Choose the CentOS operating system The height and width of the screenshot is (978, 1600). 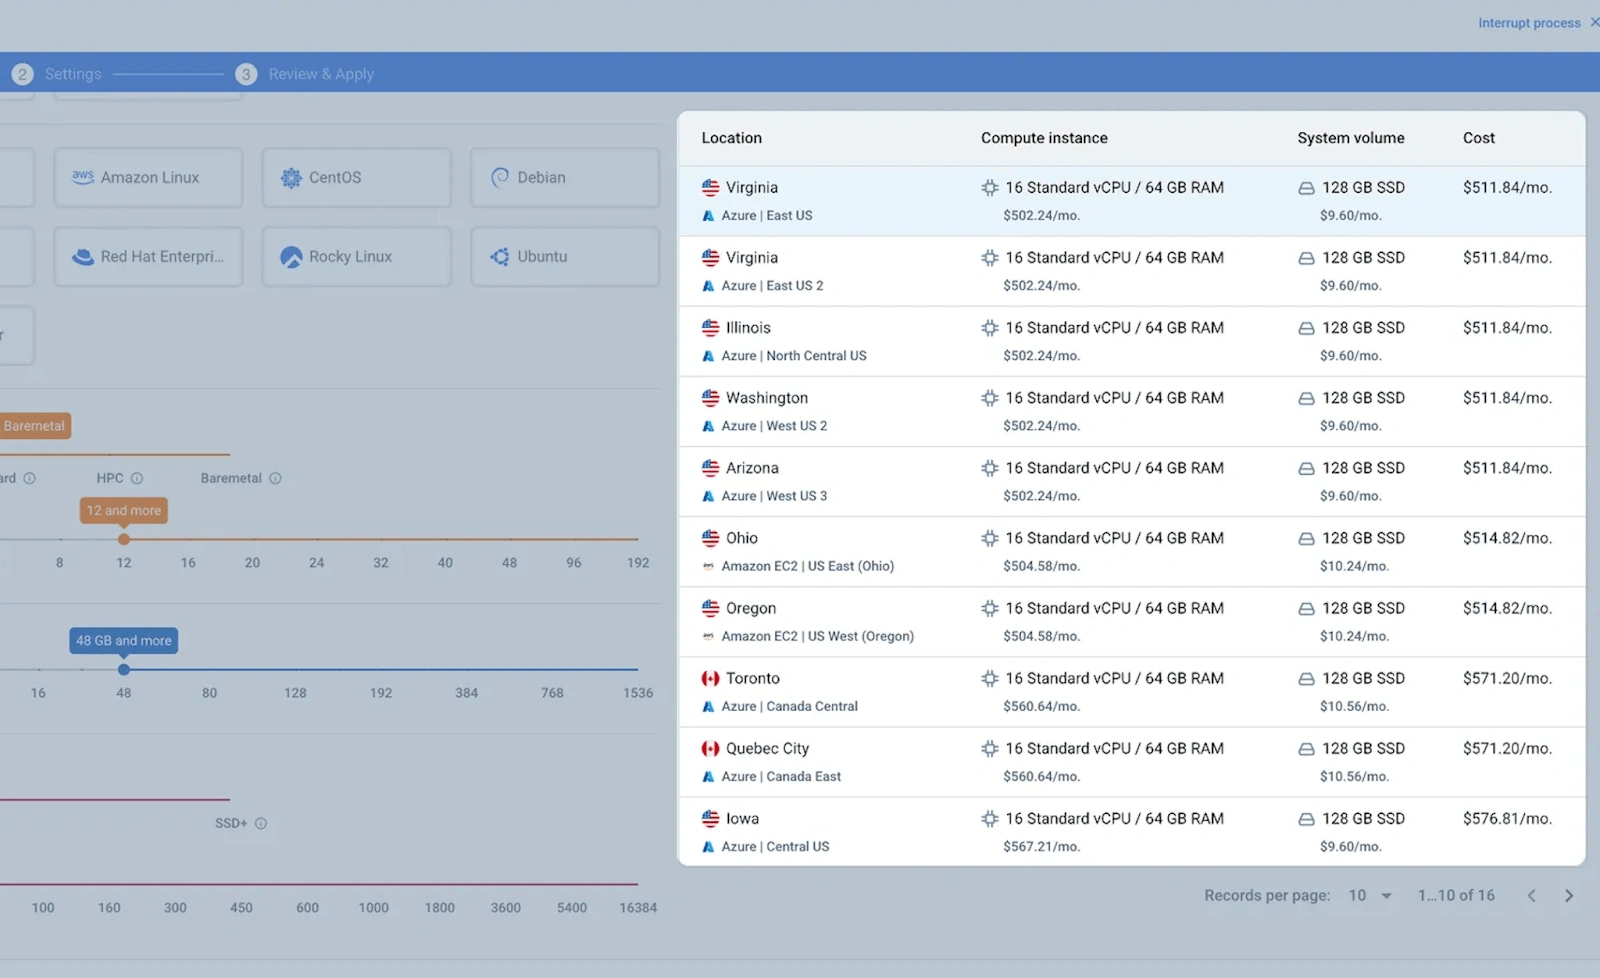[356, 177]
